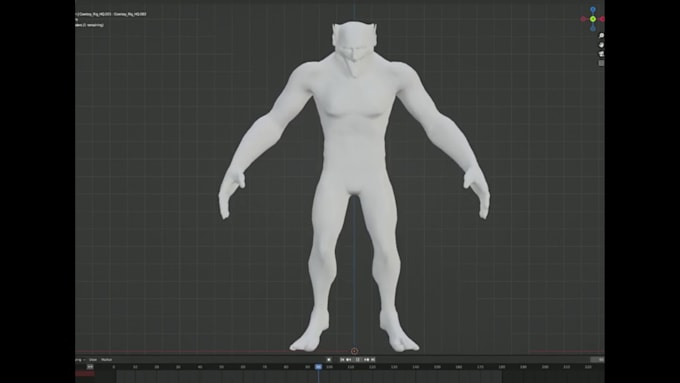Toggle the camera view icon

[x=601, y=54]
